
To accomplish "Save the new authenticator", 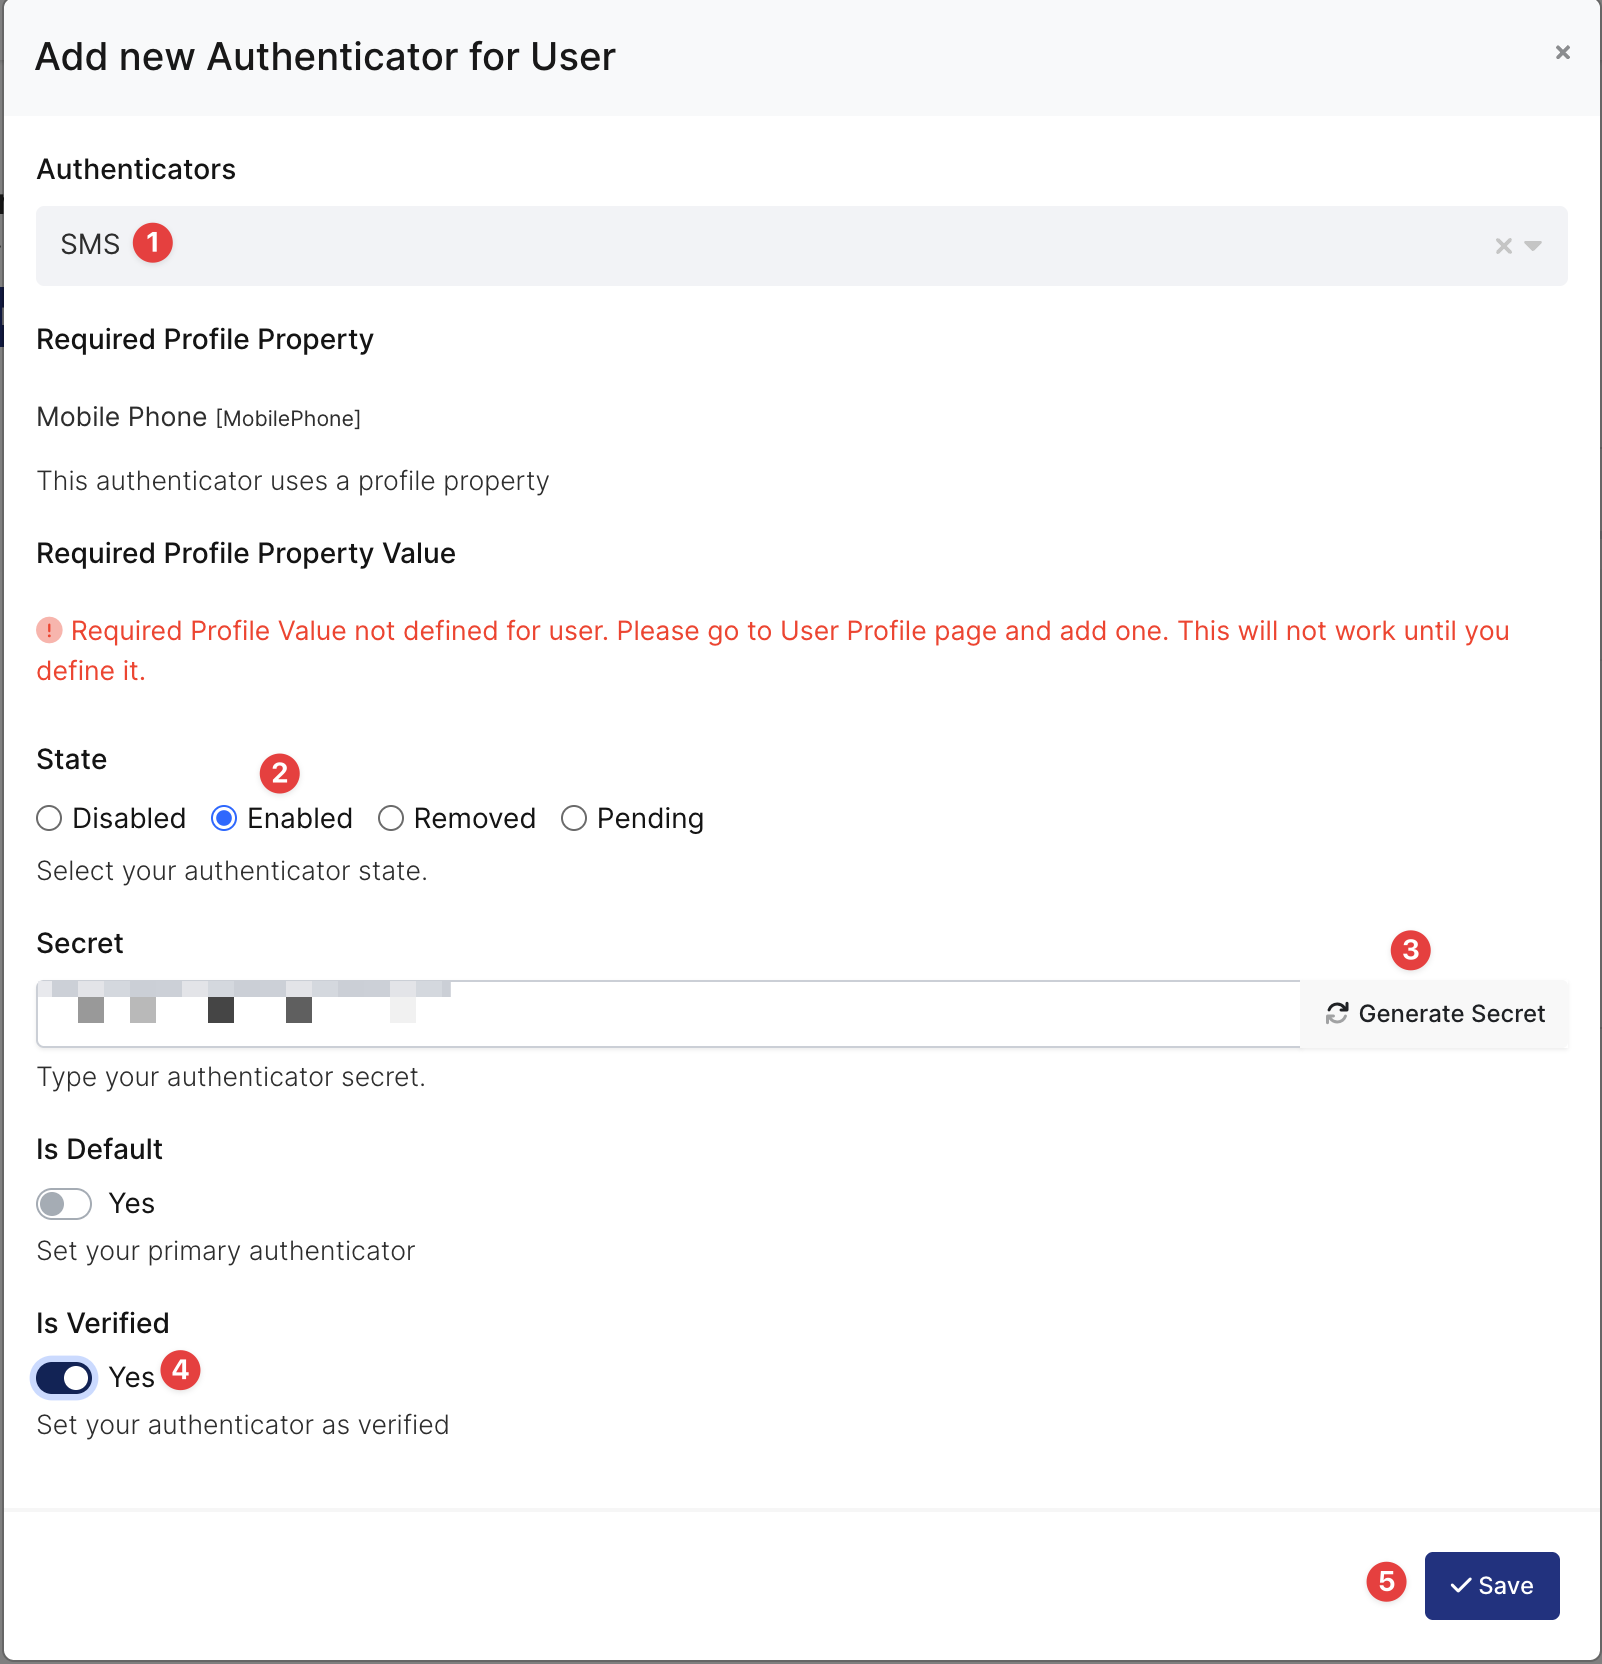I will (x=1492, y=1586).
